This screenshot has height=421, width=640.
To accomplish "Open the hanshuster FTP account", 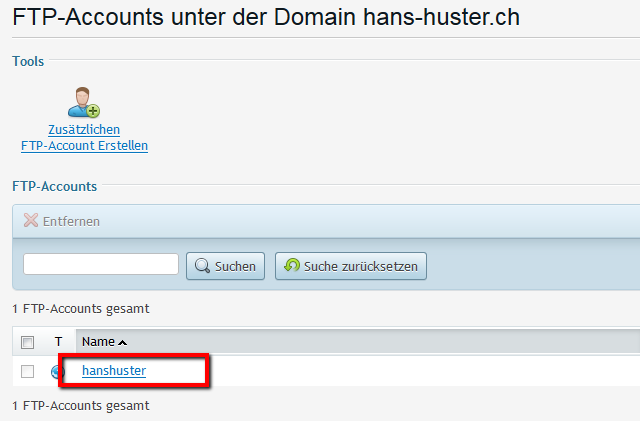I will click(114, 371).
